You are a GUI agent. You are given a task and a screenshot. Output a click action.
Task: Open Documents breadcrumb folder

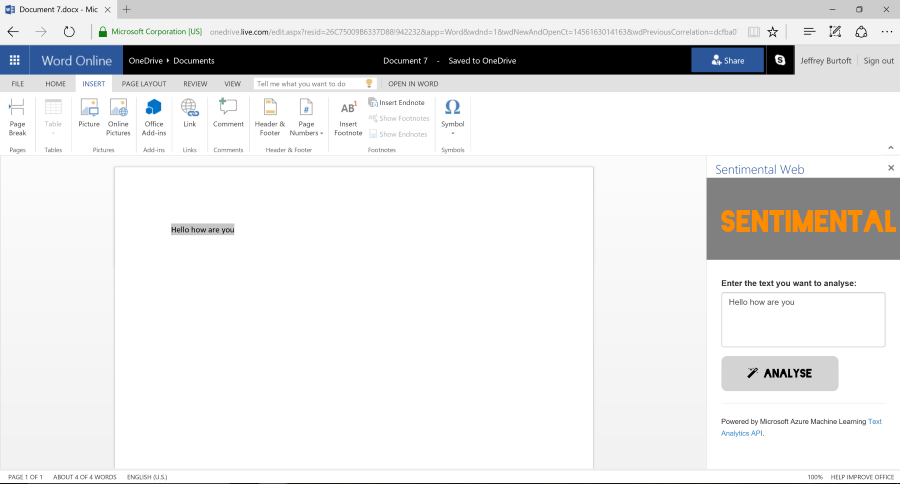194,60
